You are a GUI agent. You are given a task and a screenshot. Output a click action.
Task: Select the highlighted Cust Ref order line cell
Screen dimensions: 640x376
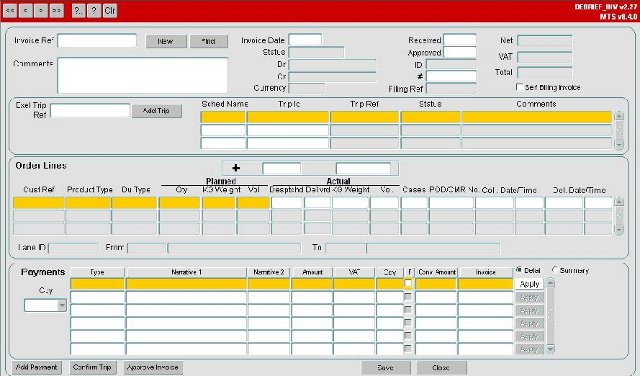click(39, 203)
